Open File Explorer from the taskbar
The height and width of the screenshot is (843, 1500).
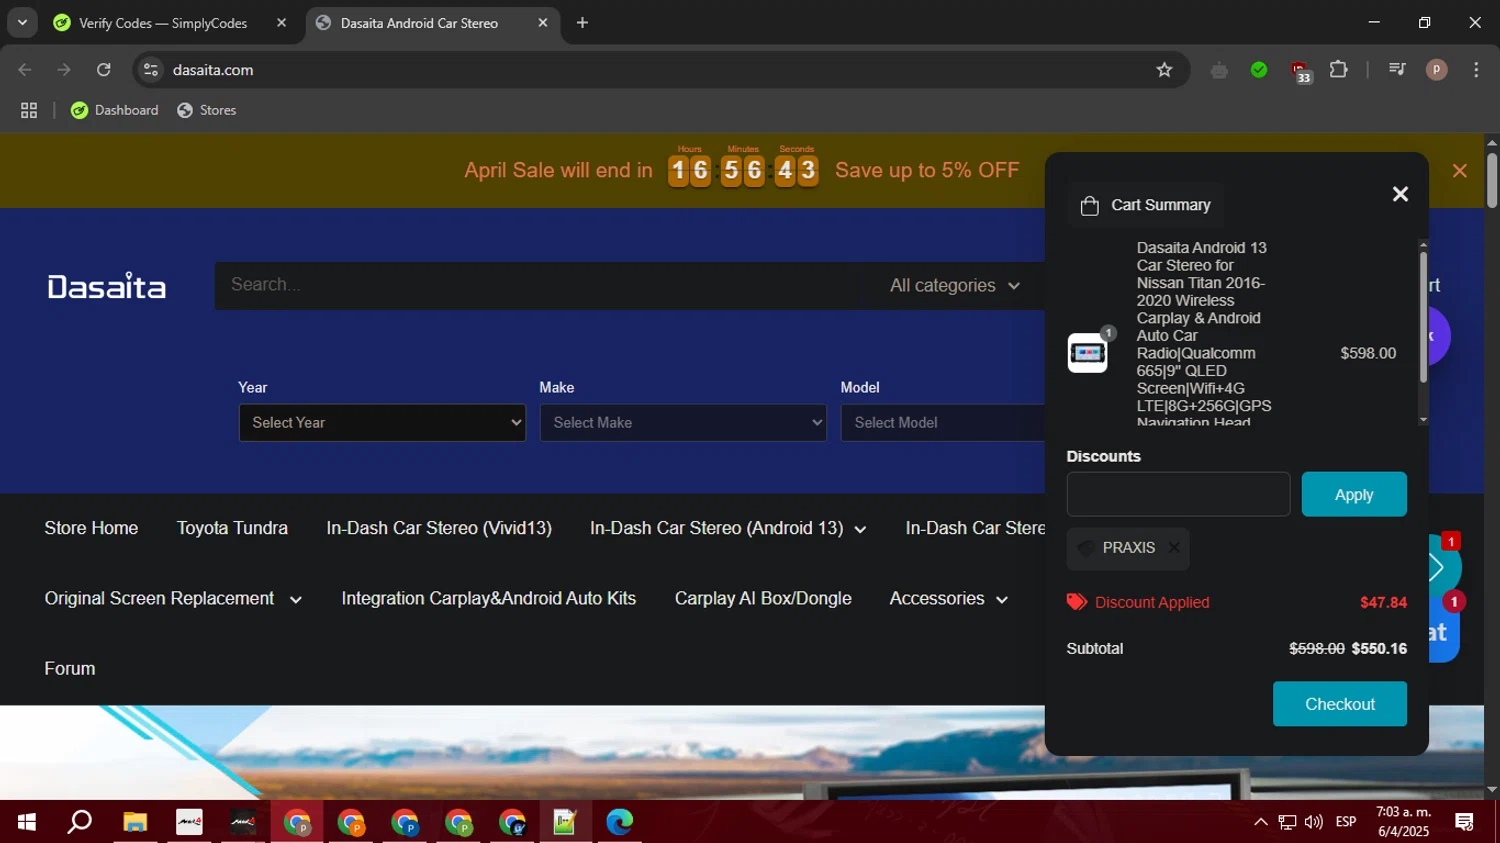135,822
